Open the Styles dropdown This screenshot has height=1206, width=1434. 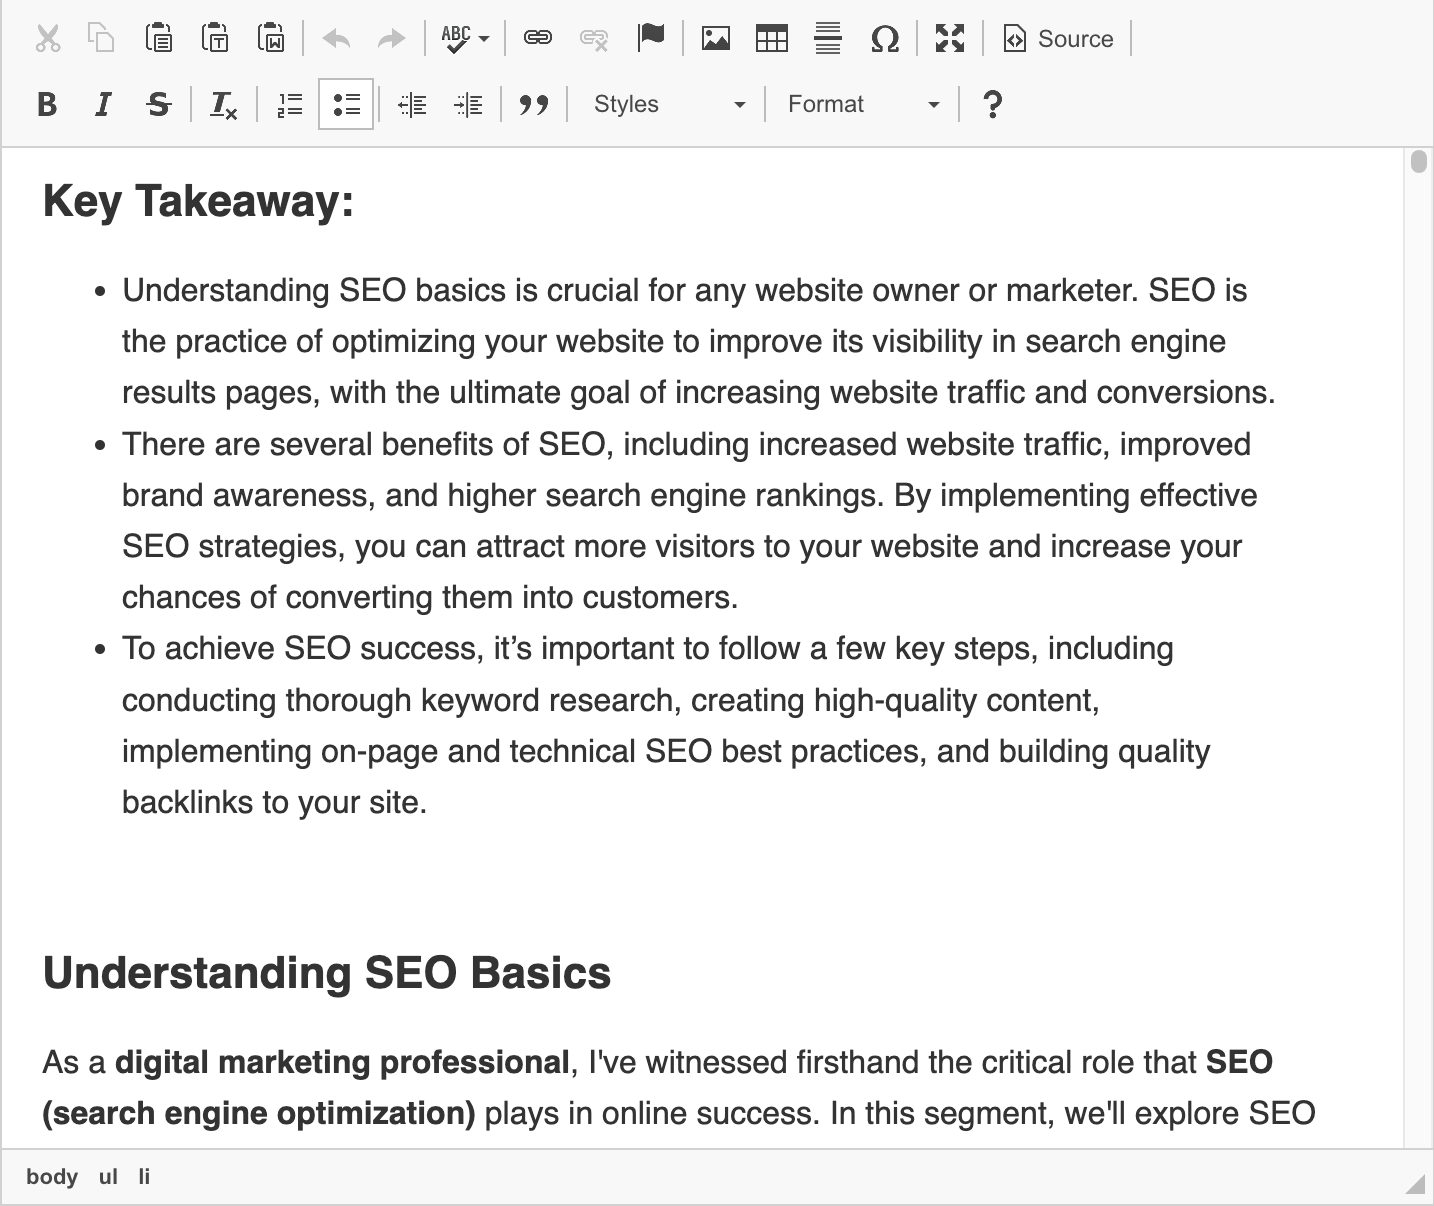(x=667, y=104)
